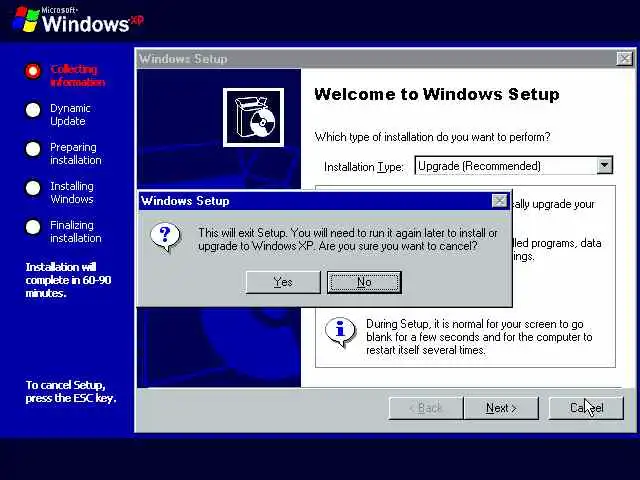Click the Cancel button in wizard
This screenshot has height=480, width=640.
tap(586, 408)
